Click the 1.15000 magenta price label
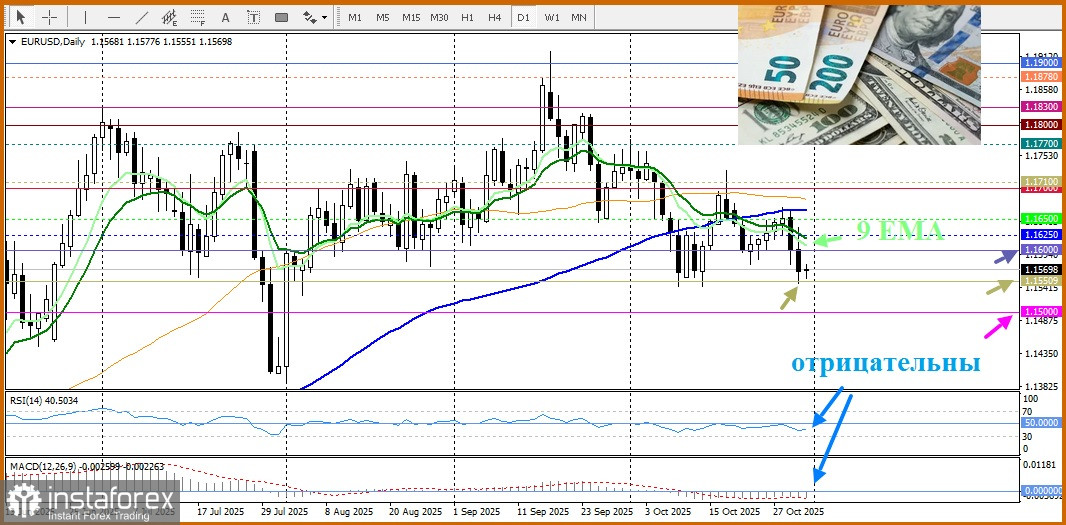Screen dimensions: 1066x525 tap(1040, 311)
